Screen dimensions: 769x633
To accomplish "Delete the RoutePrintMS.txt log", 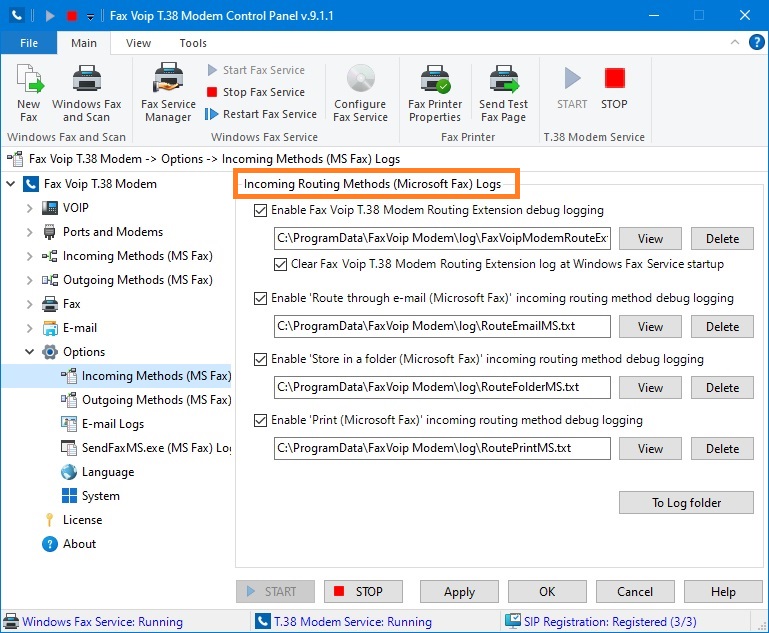I will pyautogui.click(x=722, y=449).
